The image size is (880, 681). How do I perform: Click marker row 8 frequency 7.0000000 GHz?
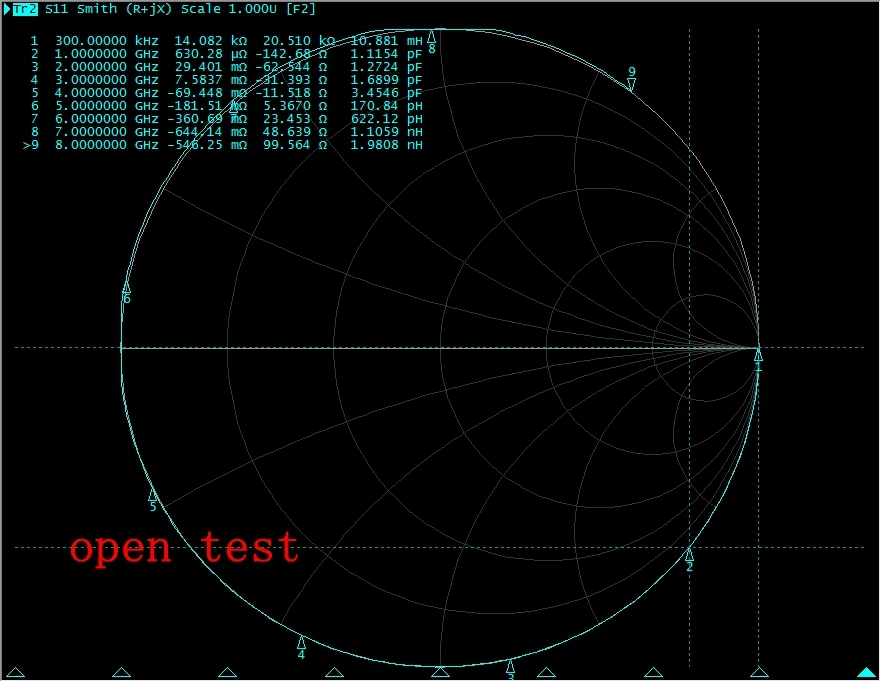tap(107, 131)
